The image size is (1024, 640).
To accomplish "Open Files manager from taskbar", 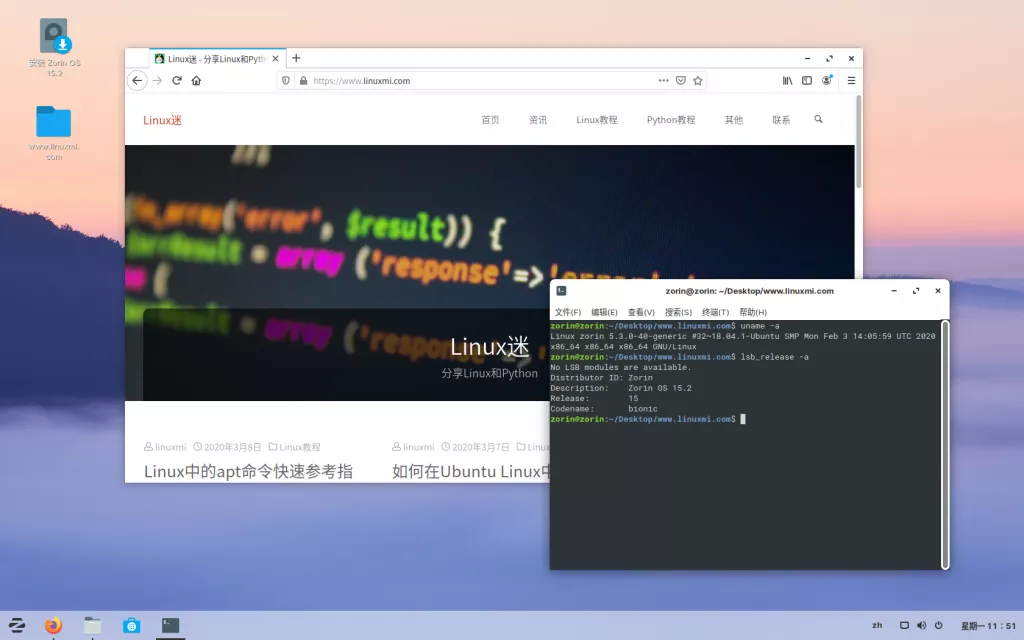I will [x=92, y=625].
